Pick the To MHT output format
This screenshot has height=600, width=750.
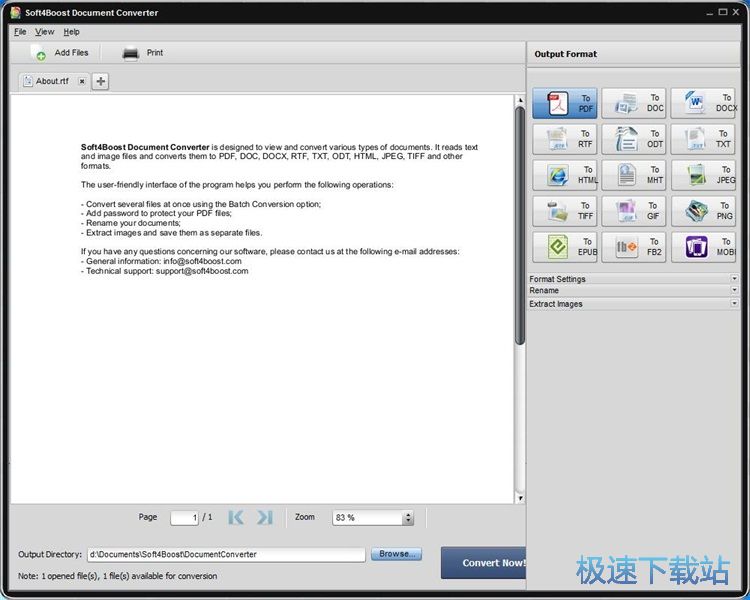pos(634,175)
